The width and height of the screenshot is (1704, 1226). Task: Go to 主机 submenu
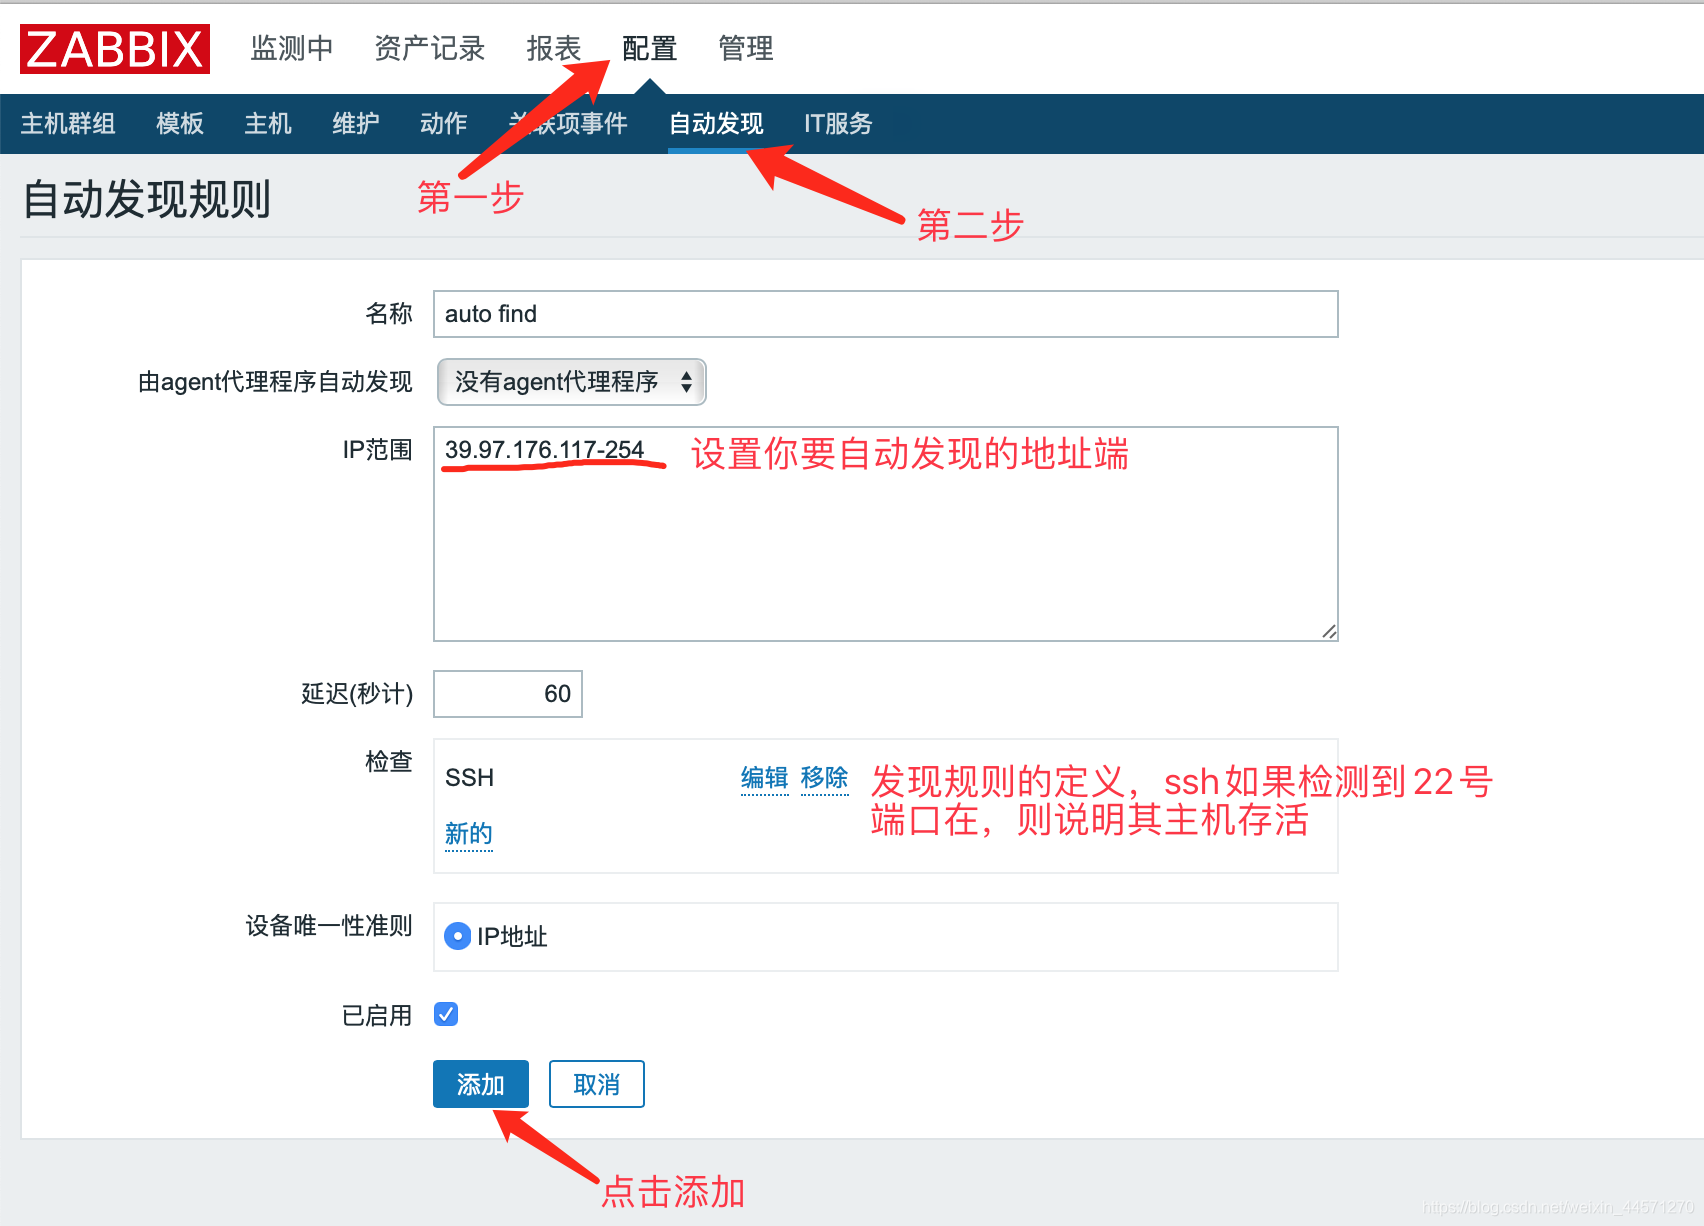pos(268,123)
